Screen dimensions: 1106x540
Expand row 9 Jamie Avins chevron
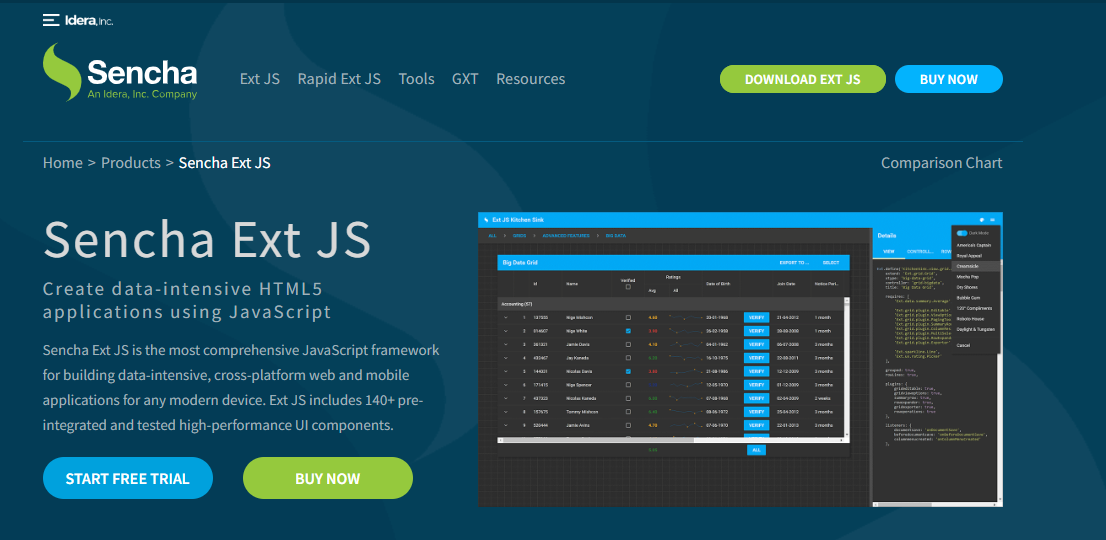pyautogui.click(x=506, y=425)
